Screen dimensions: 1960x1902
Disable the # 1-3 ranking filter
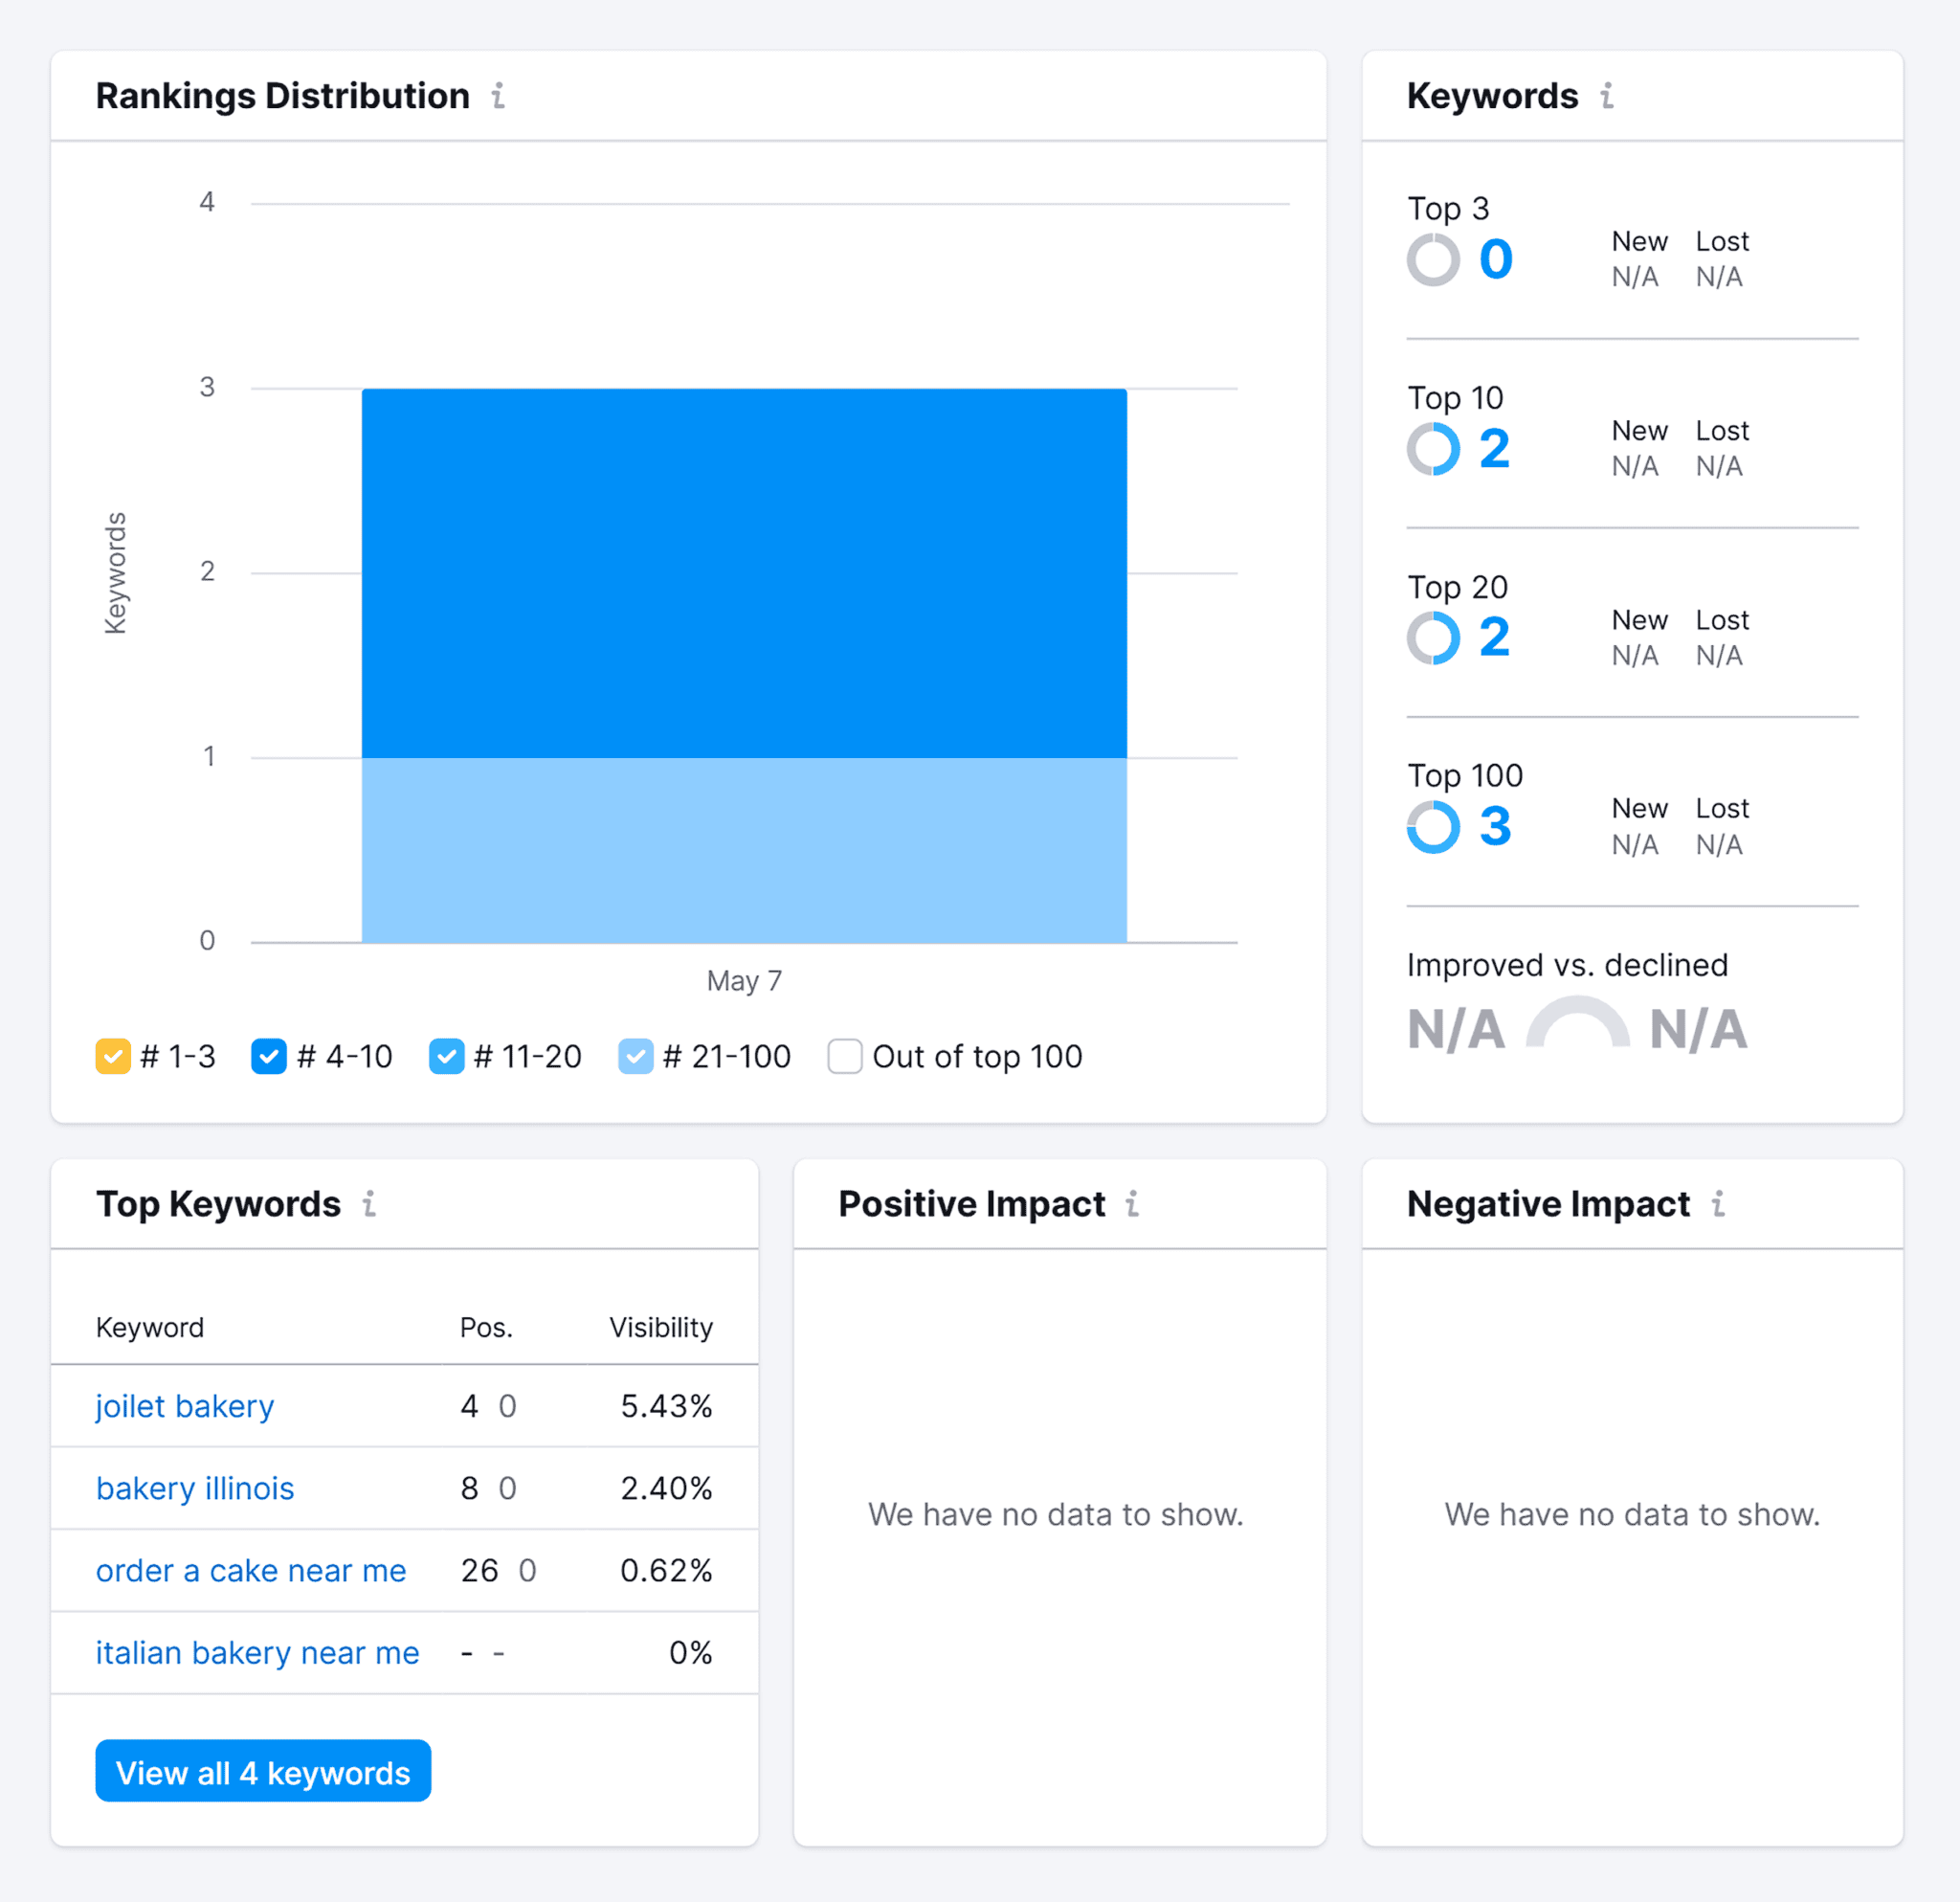[113, 1056]
